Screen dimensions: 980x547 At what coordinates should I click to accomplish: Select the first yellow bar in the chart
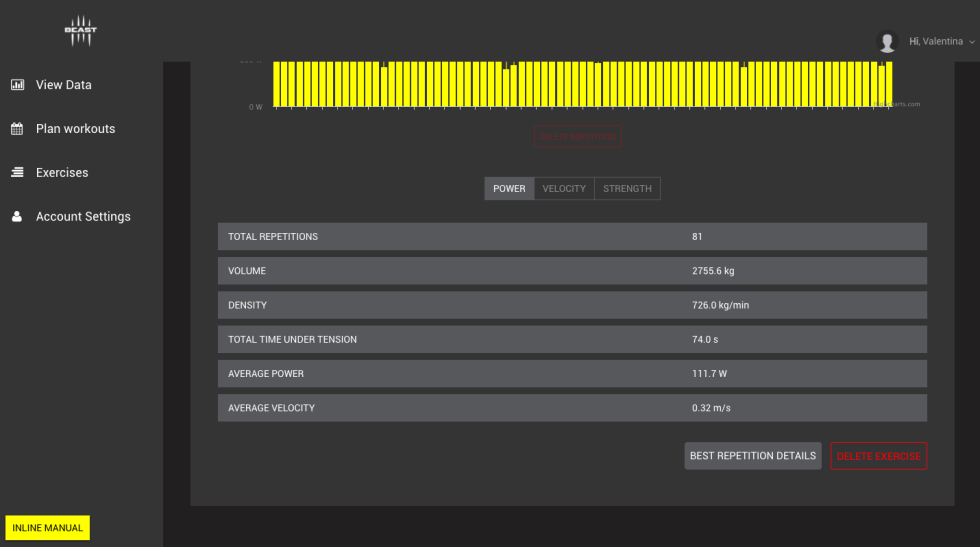(x=277, y=84)
